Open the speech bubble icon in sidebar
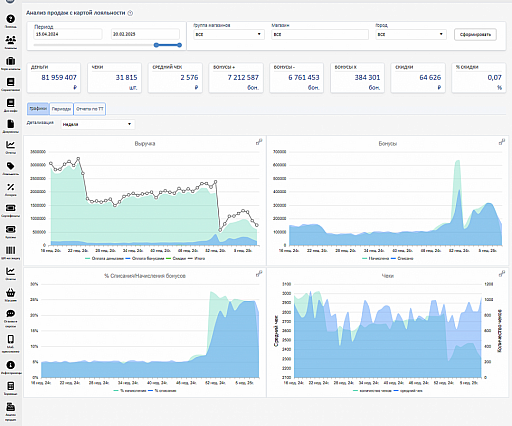Image resolution: width=512 pixels, height=426 pixels. pos(11,313)
